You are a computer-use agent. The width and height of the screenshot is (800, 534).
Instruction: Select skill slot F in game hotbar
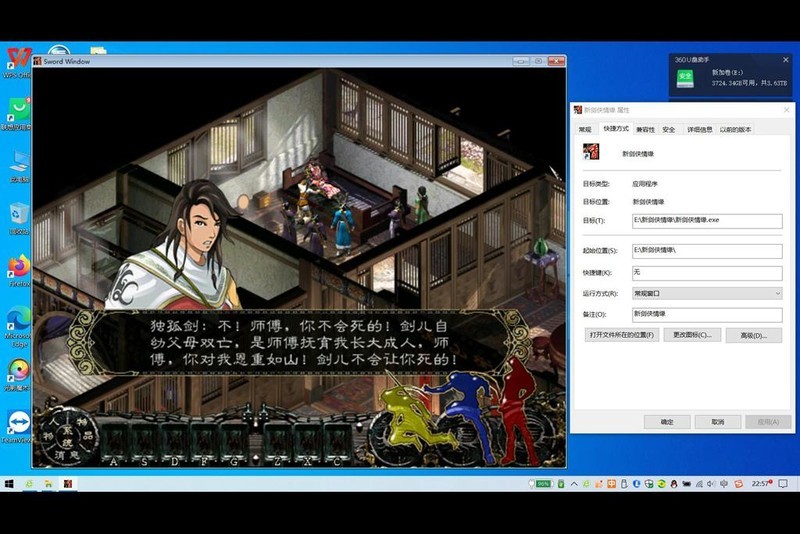coord(205,442)
